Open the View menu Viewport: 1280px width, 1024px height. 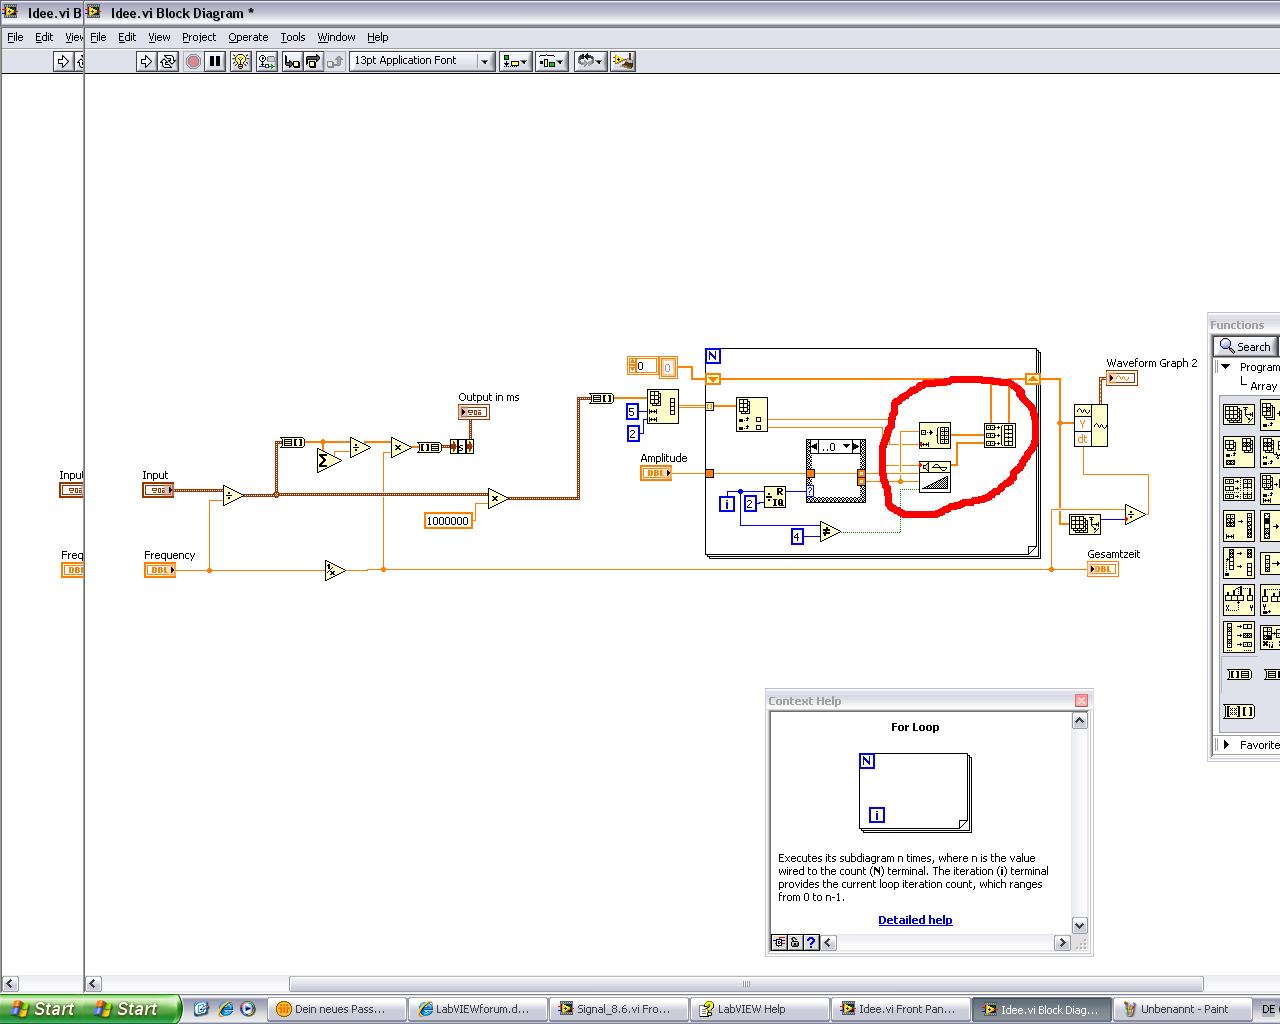pos(159,37)
